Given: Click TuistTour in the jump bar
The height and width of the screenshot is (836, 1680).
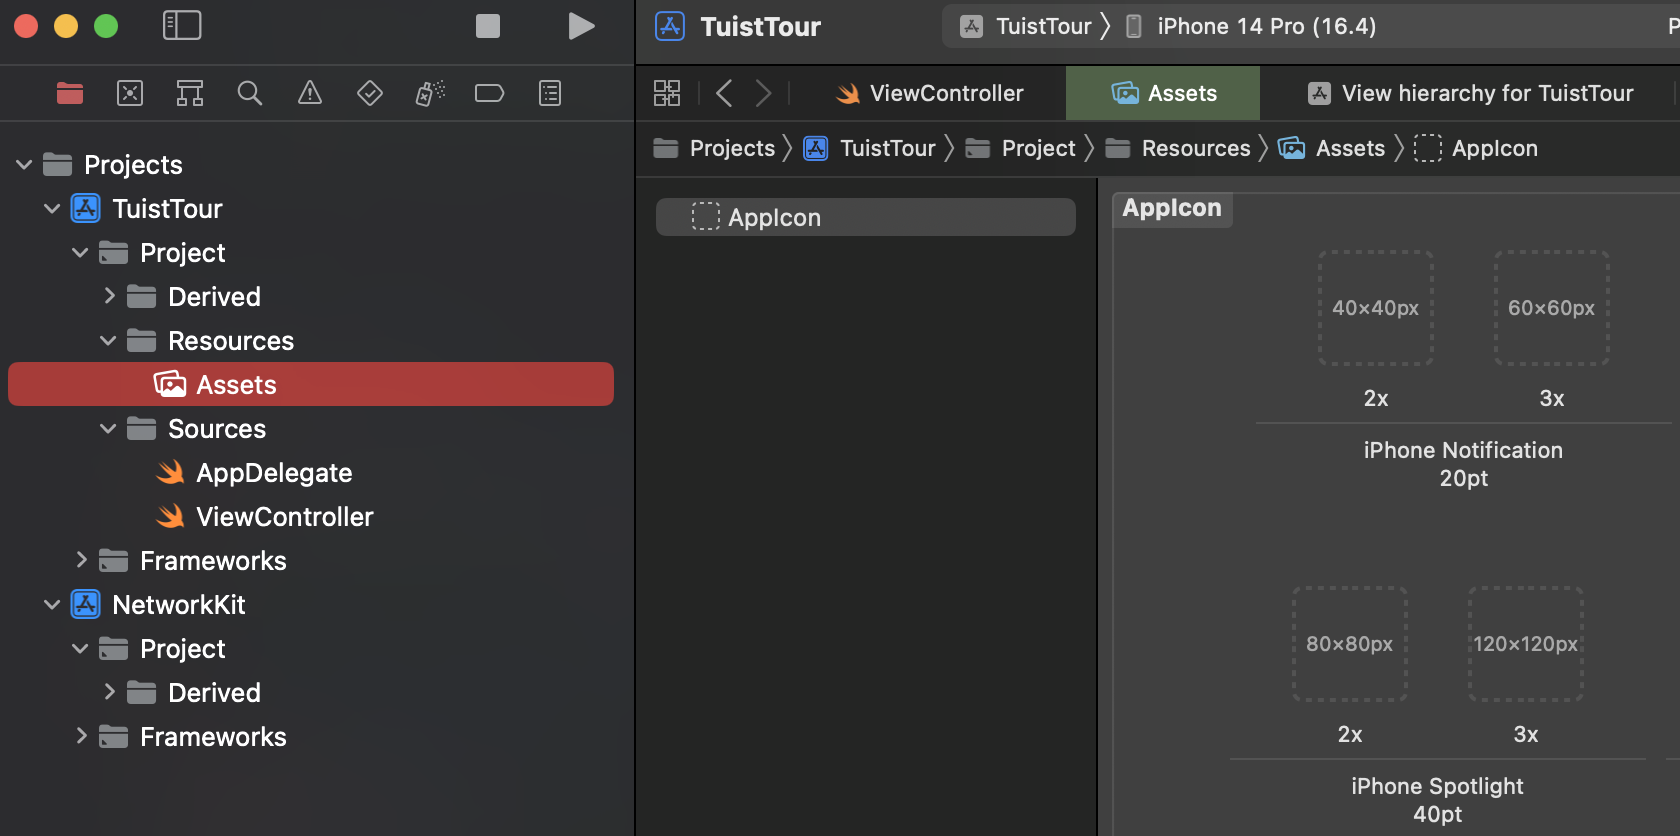Looking at the screenshot, I should [x=870, y=148].
